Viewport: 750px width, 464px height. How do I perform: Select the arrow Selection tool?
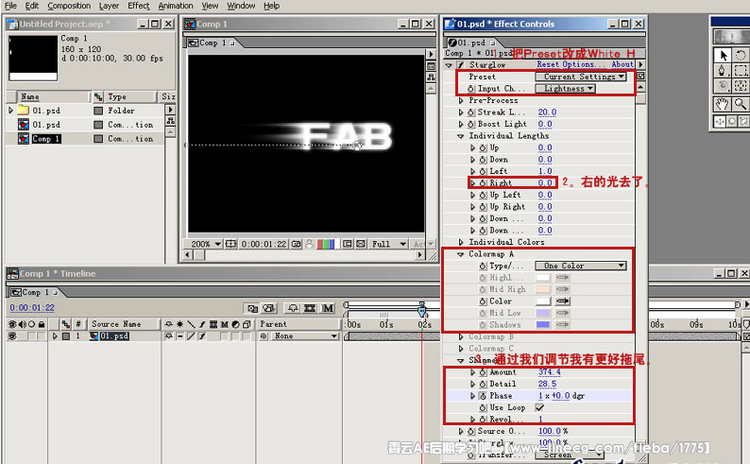pos(723,55)
